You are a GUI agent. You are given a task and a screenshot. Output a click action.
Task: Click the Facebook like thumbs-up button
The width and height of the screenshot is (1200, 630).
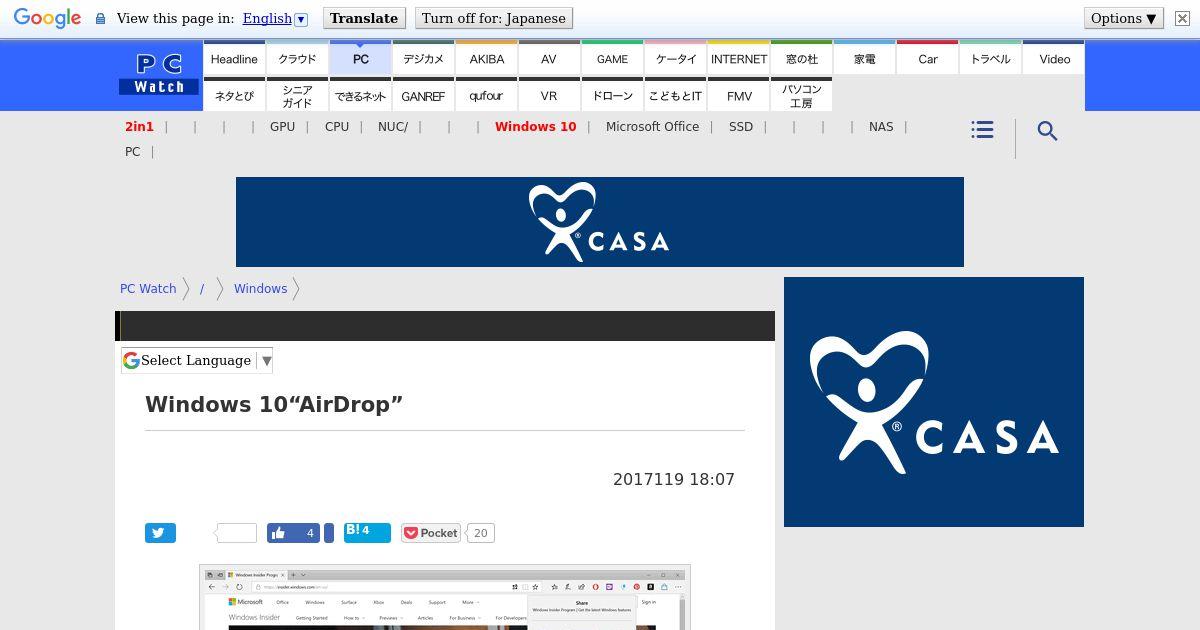click(x=293, y=533)
